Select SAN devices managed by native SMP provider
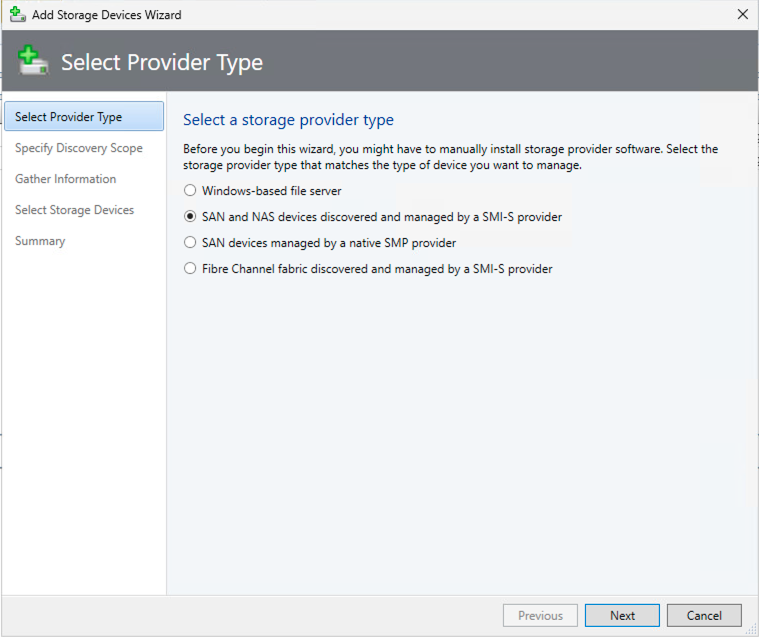 click(190, 242)
